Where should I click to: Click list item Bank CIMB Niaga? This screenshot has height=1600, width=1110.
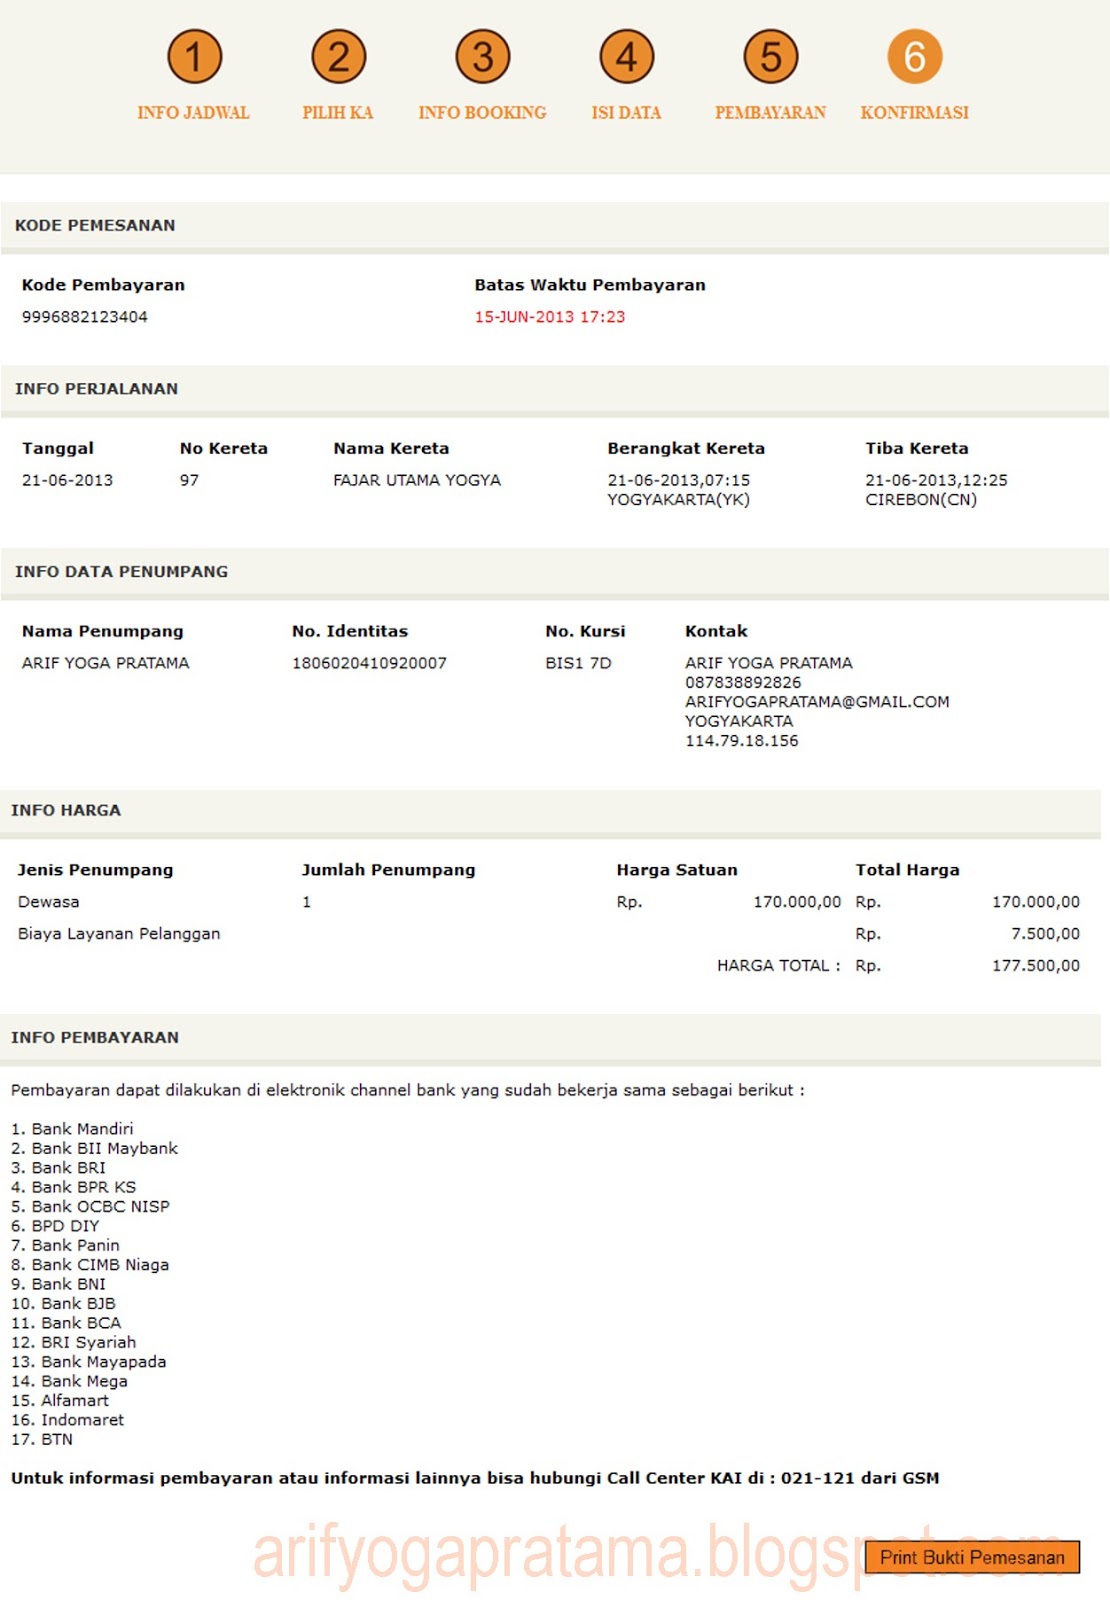pos(100,1265)
